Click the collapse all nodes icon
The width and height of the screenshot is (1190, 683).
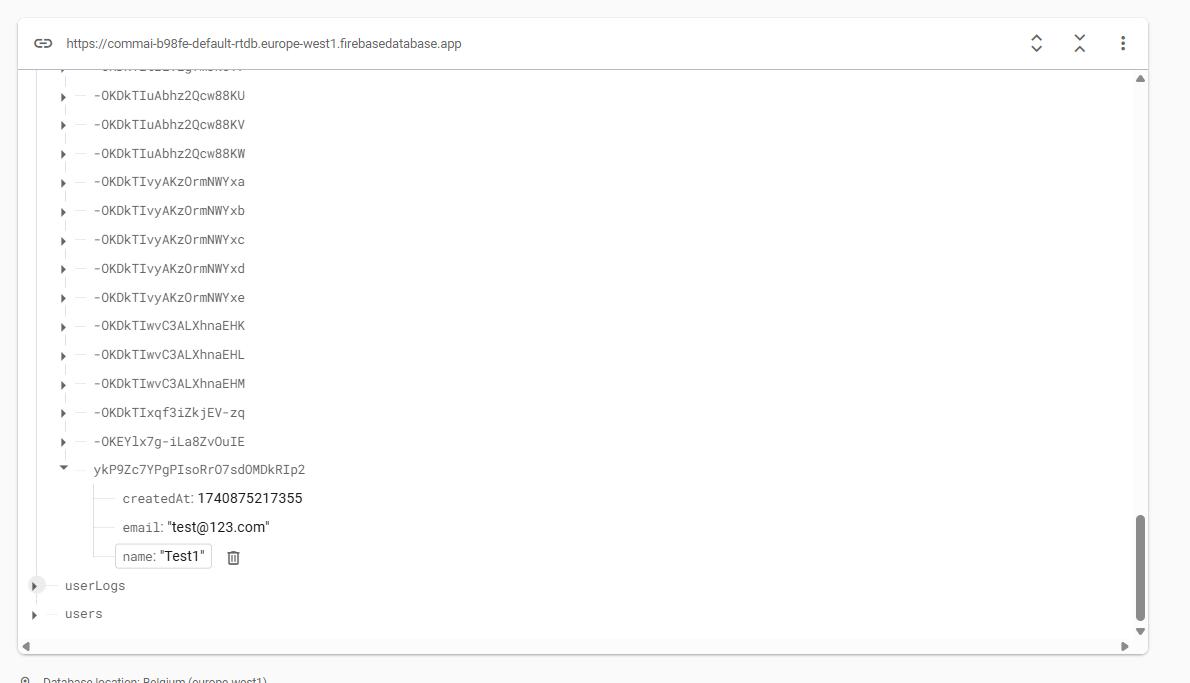1079,43
